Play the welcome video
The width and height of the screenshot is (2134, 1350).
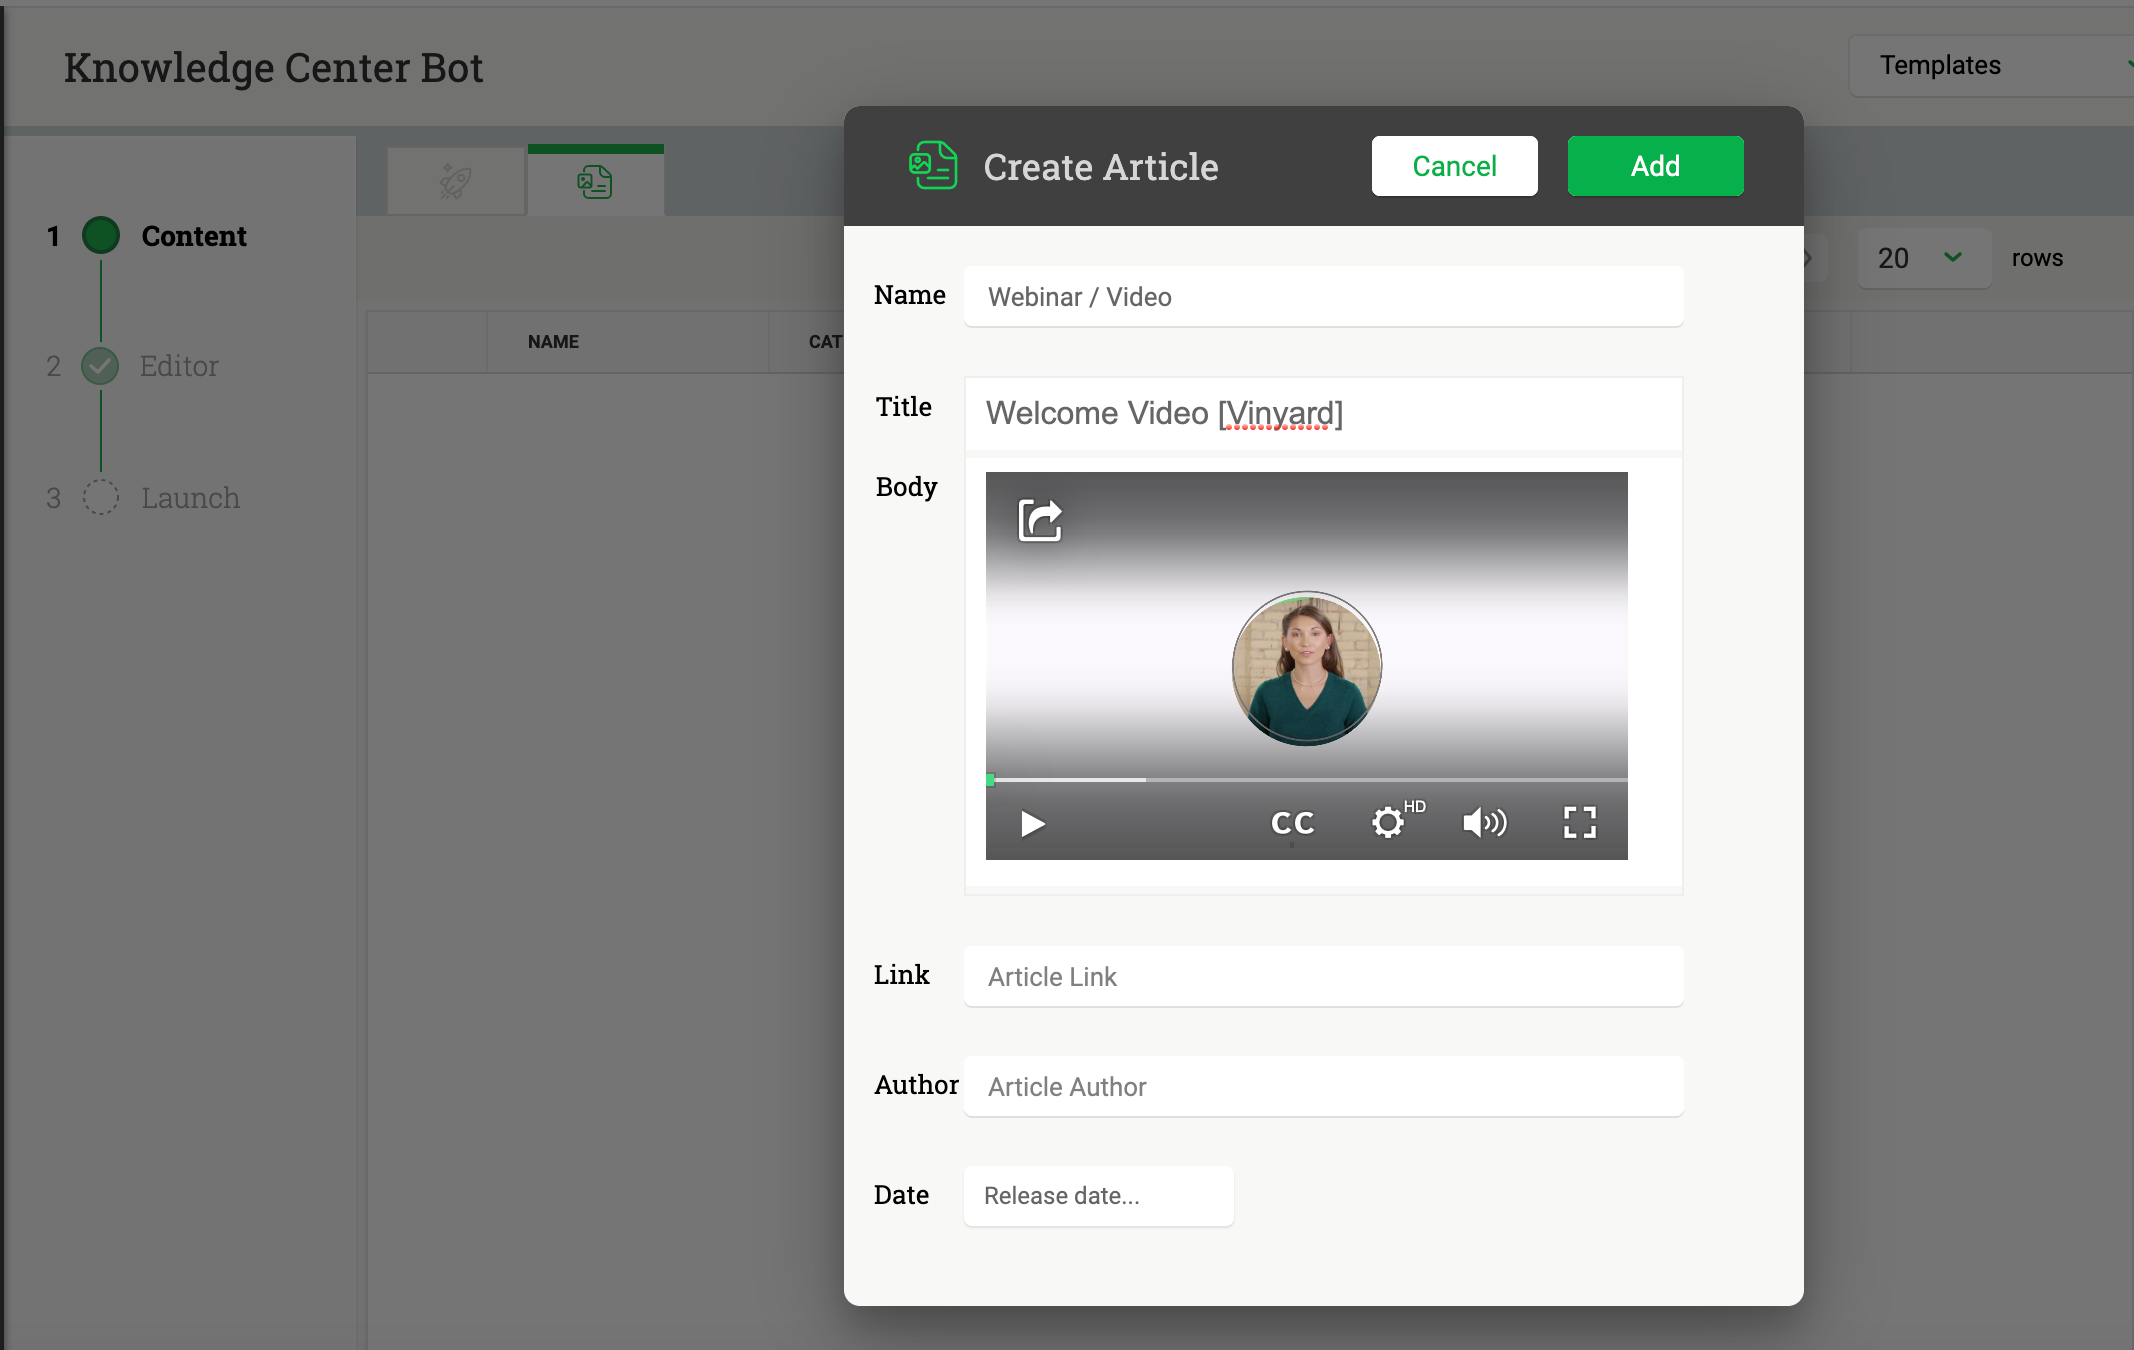pyautogui.click(x=1033, y=824)
